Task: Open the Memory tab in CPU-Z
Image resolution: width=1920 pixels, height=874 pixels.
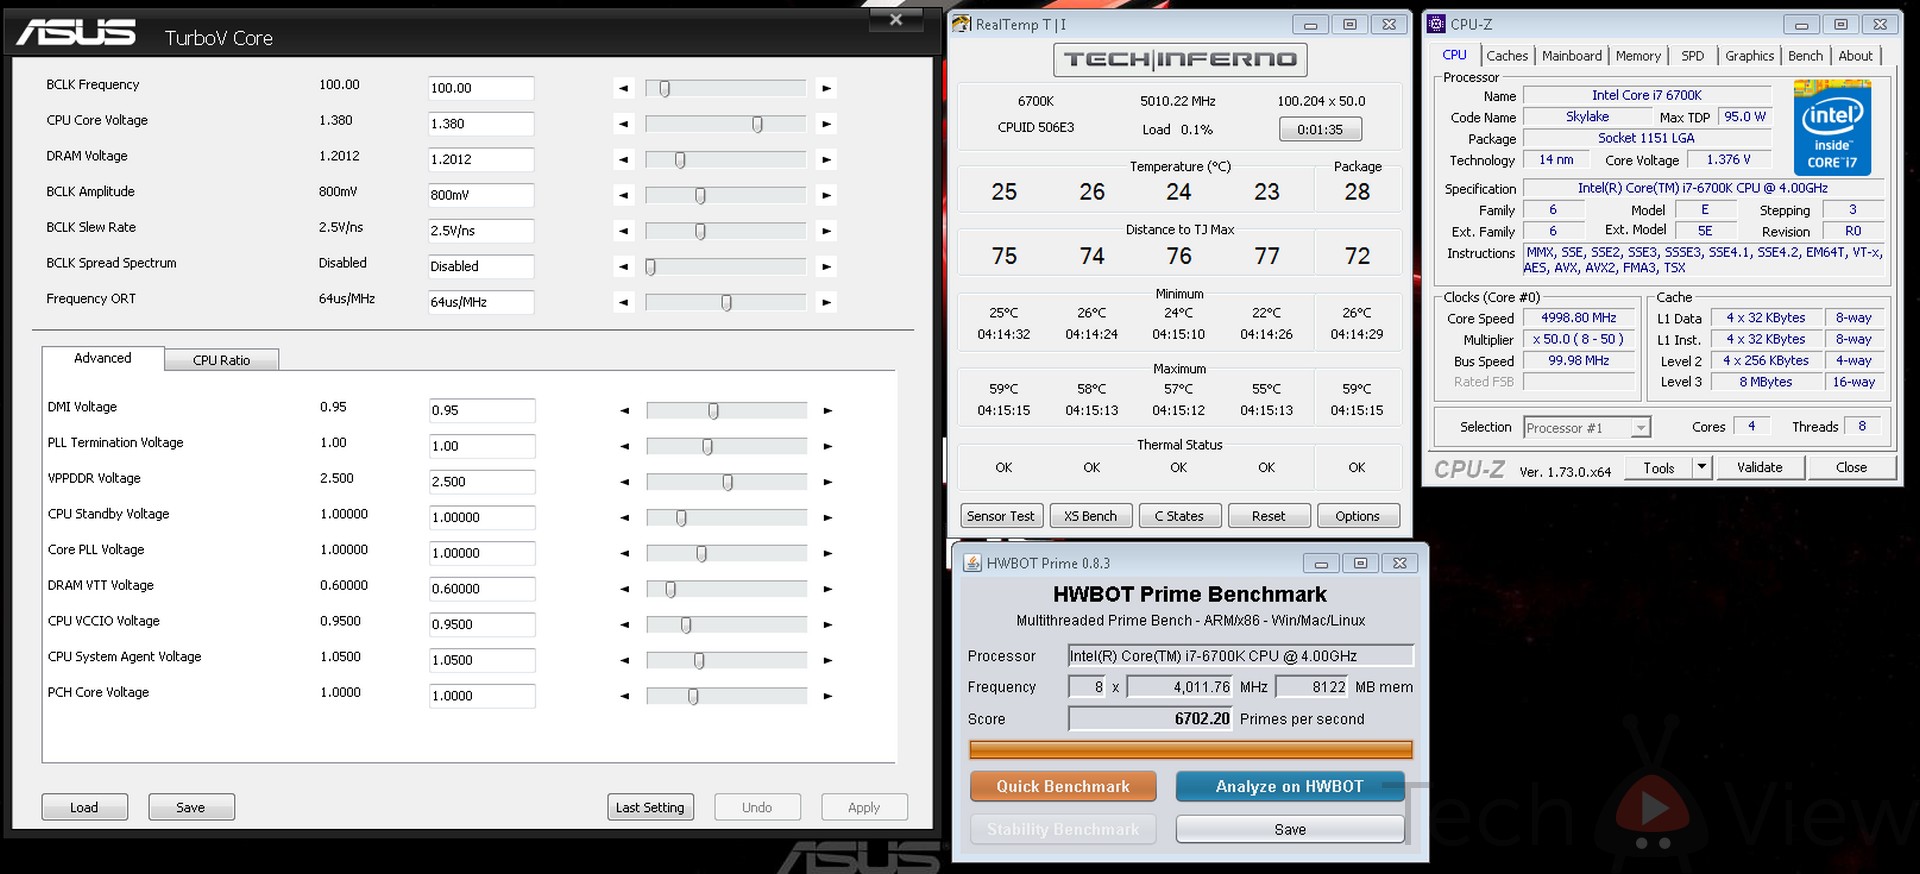Action: pyautogui.click(x=1638, y=56)
